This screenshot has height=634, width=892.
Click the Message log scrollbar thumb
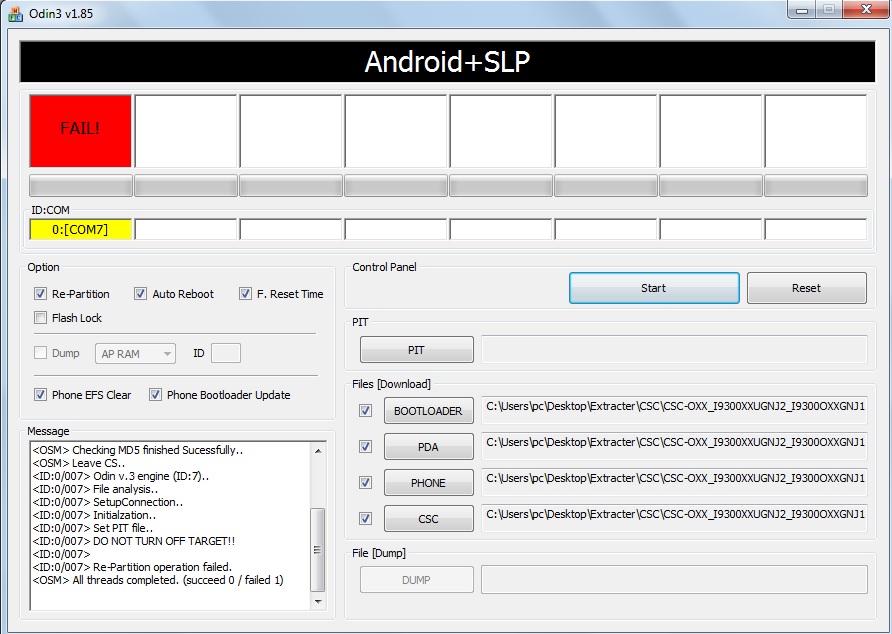pos(317,550)
